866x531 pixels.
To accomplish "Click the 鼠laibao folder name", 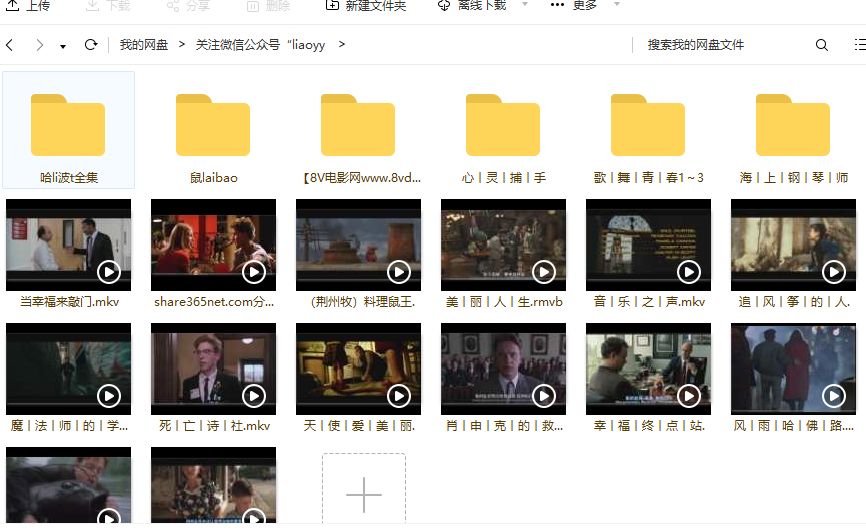I will (x=214, y=177).
